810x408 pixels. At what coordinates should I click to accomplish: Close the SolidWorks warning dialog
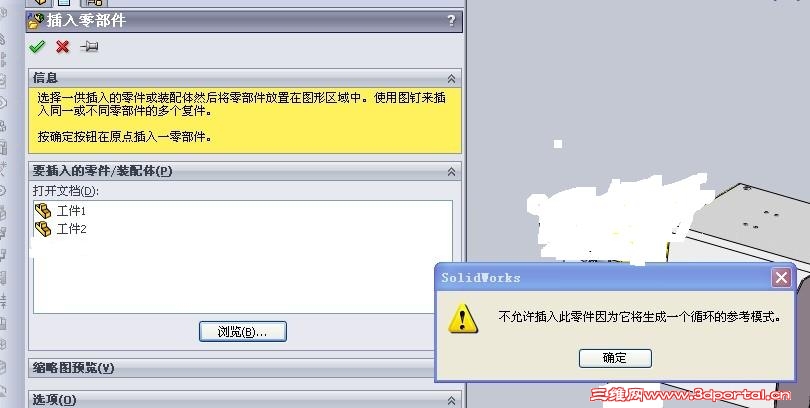point(781,278)
